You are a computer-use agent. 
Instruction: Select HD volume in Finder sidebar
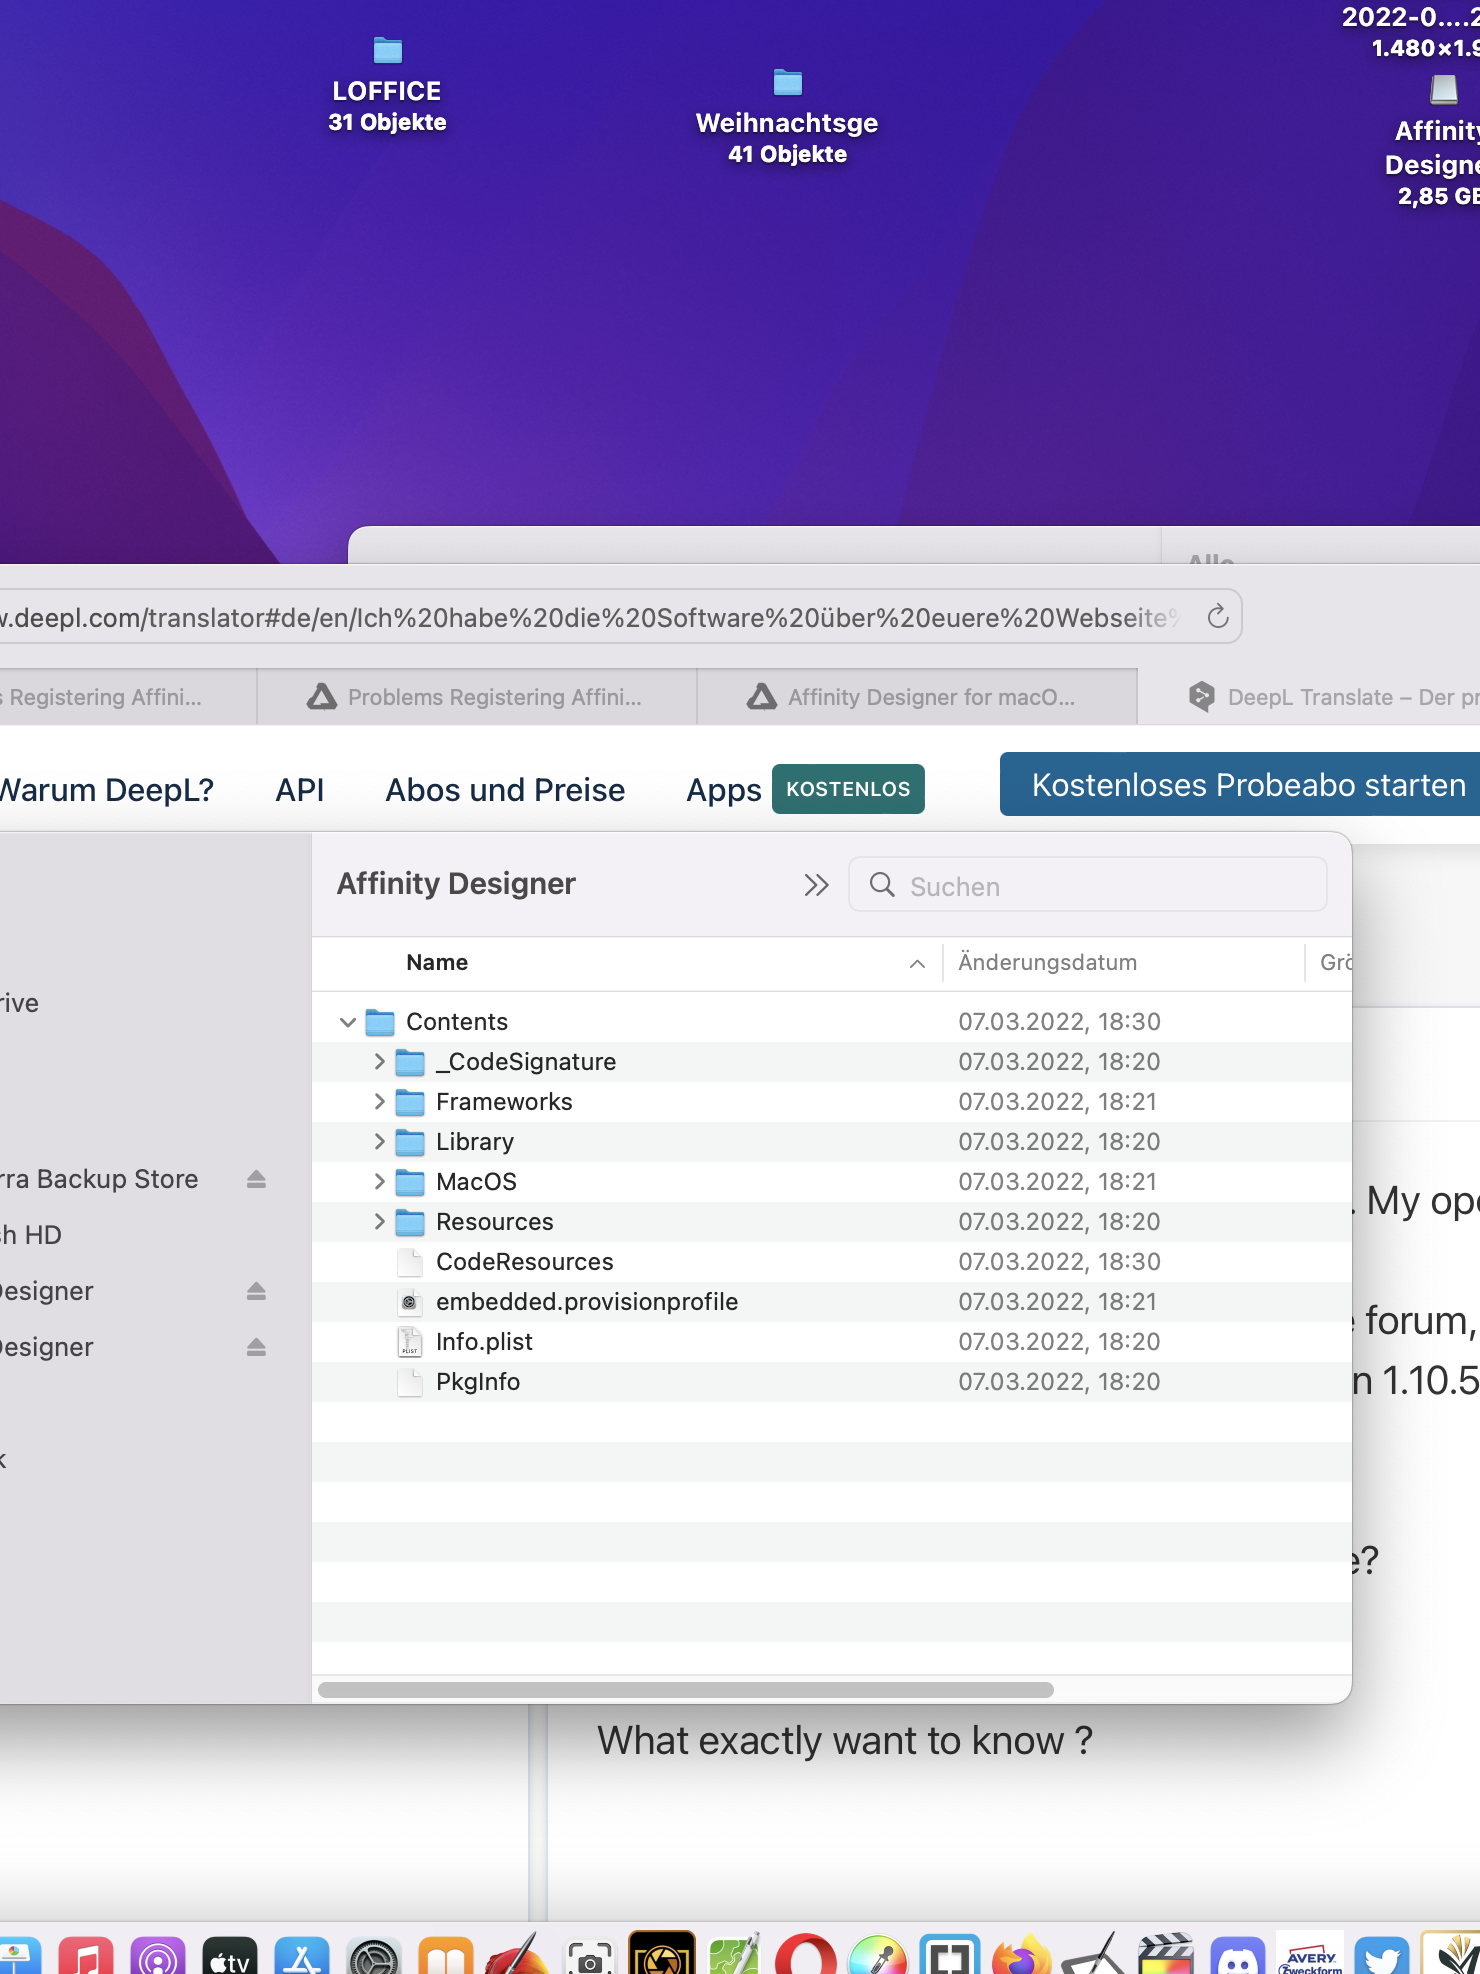pos(32,1235)
